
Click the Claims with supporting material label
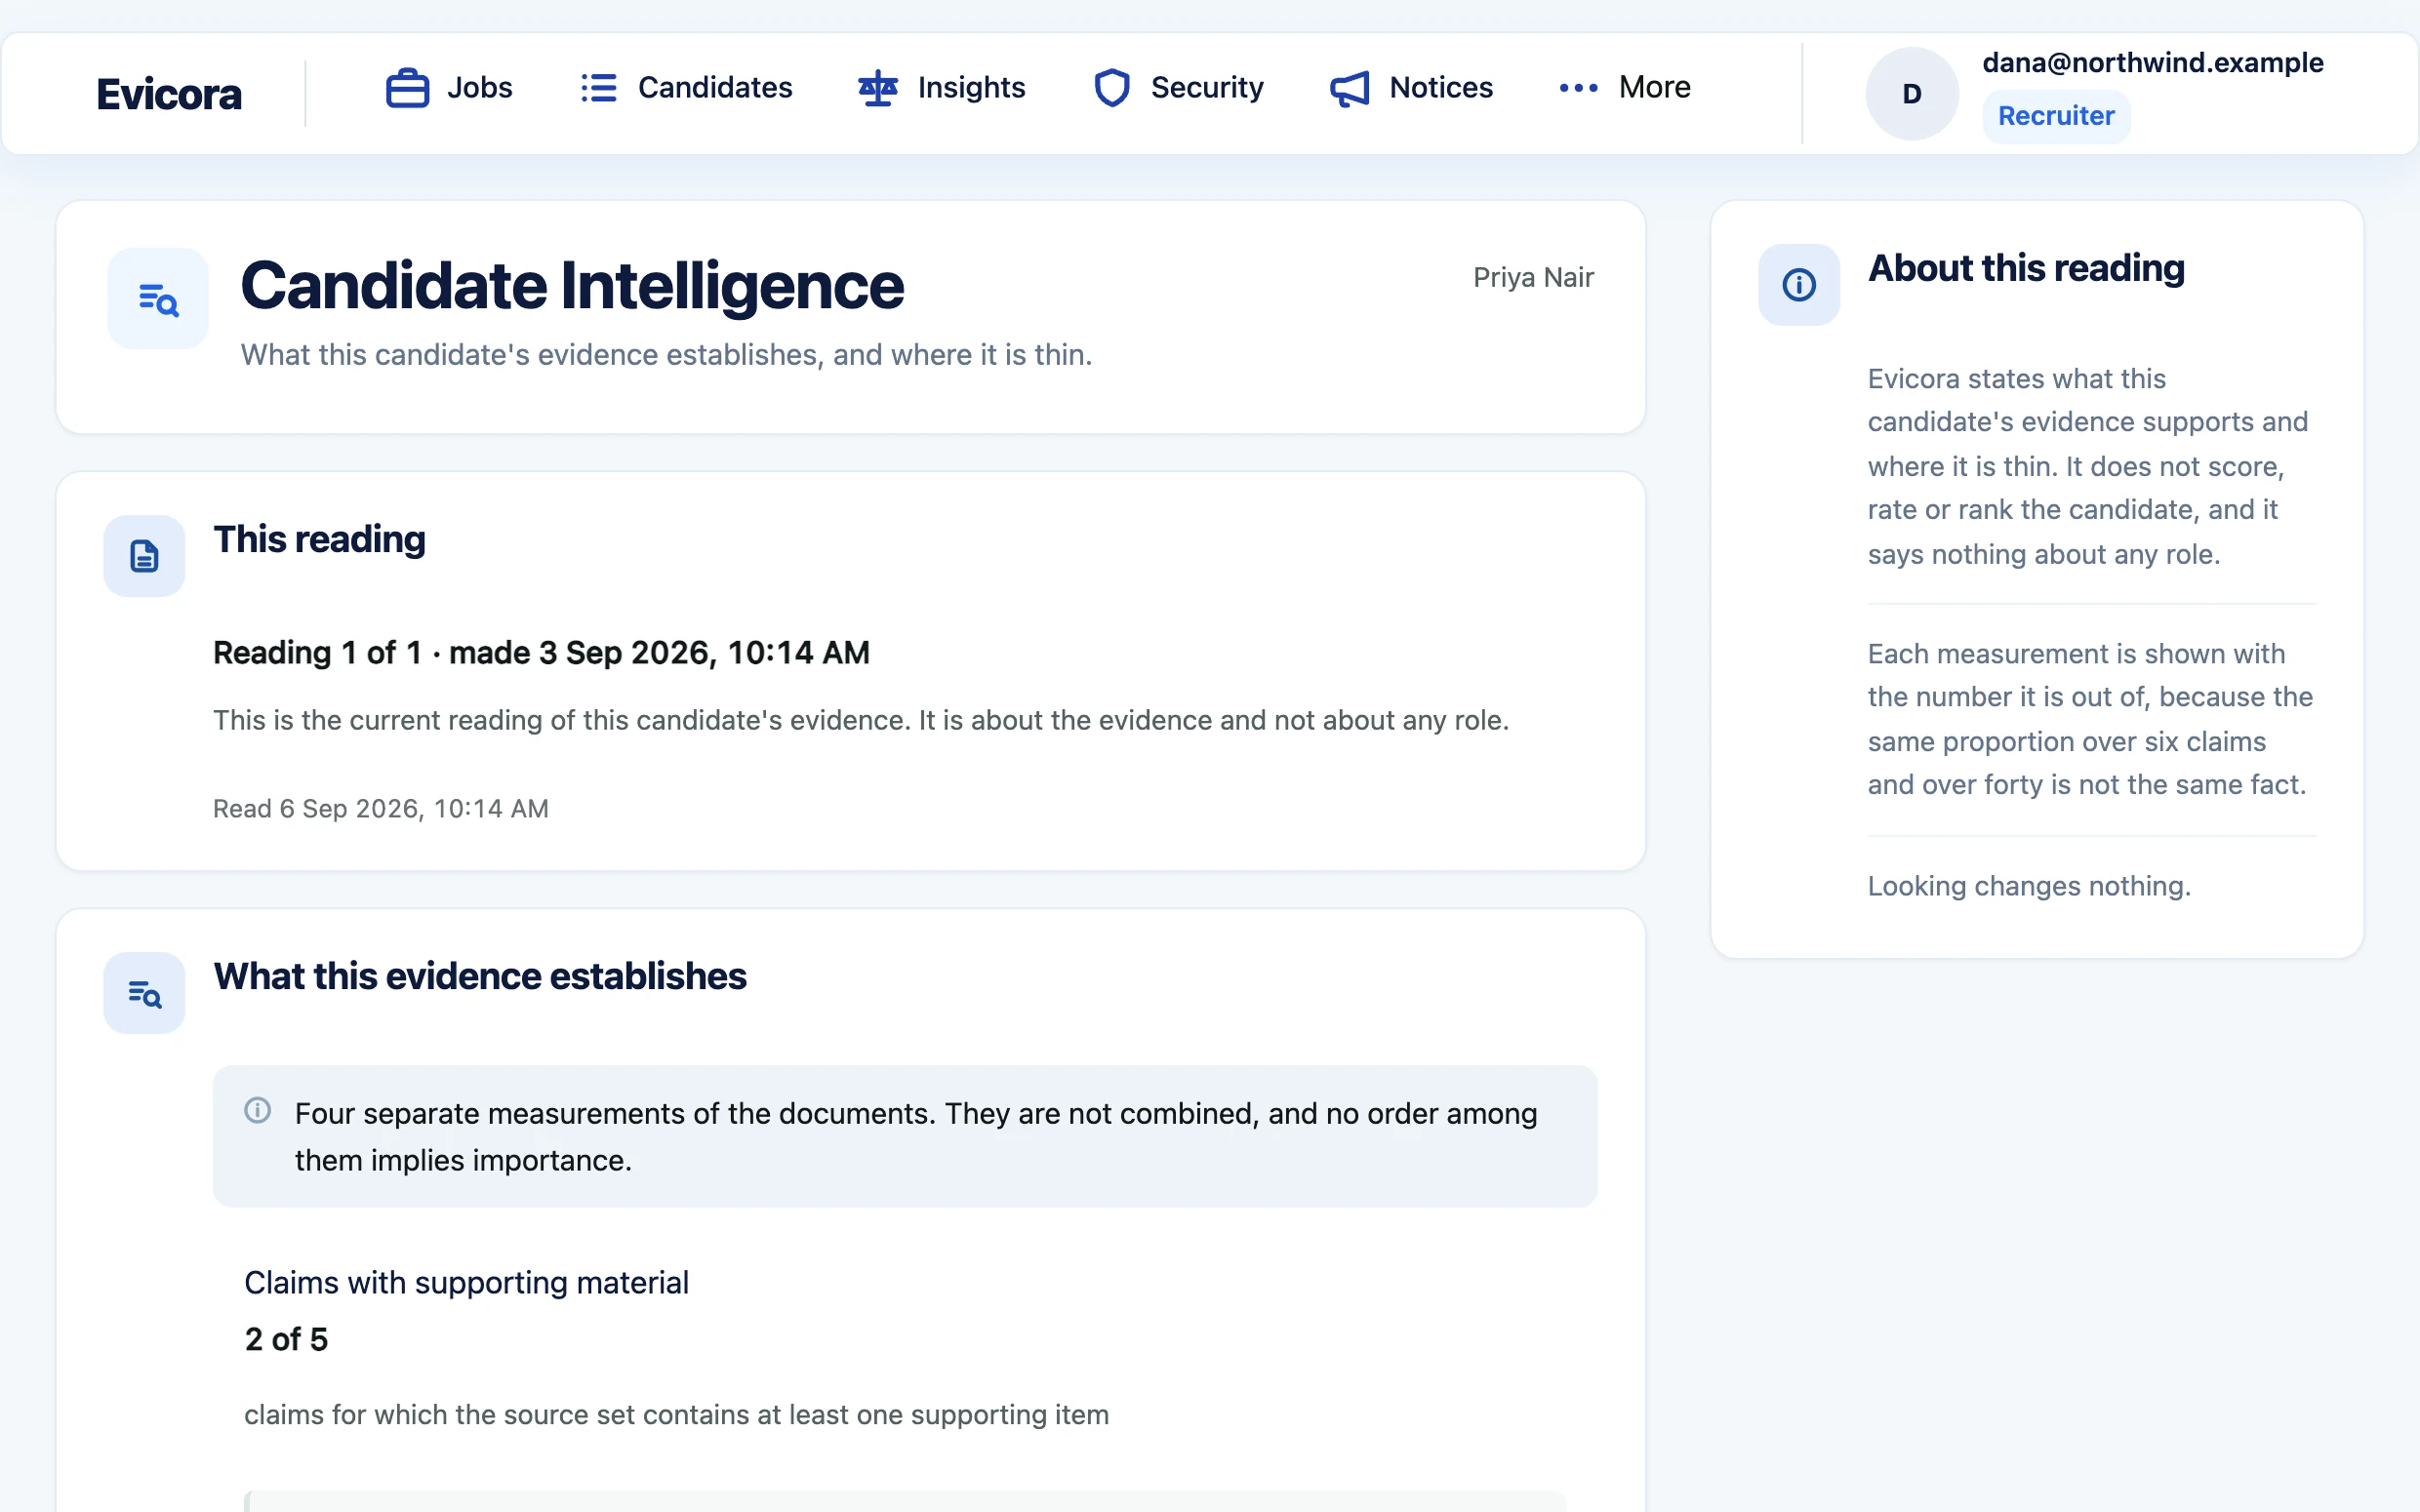tap(466, 1283)
